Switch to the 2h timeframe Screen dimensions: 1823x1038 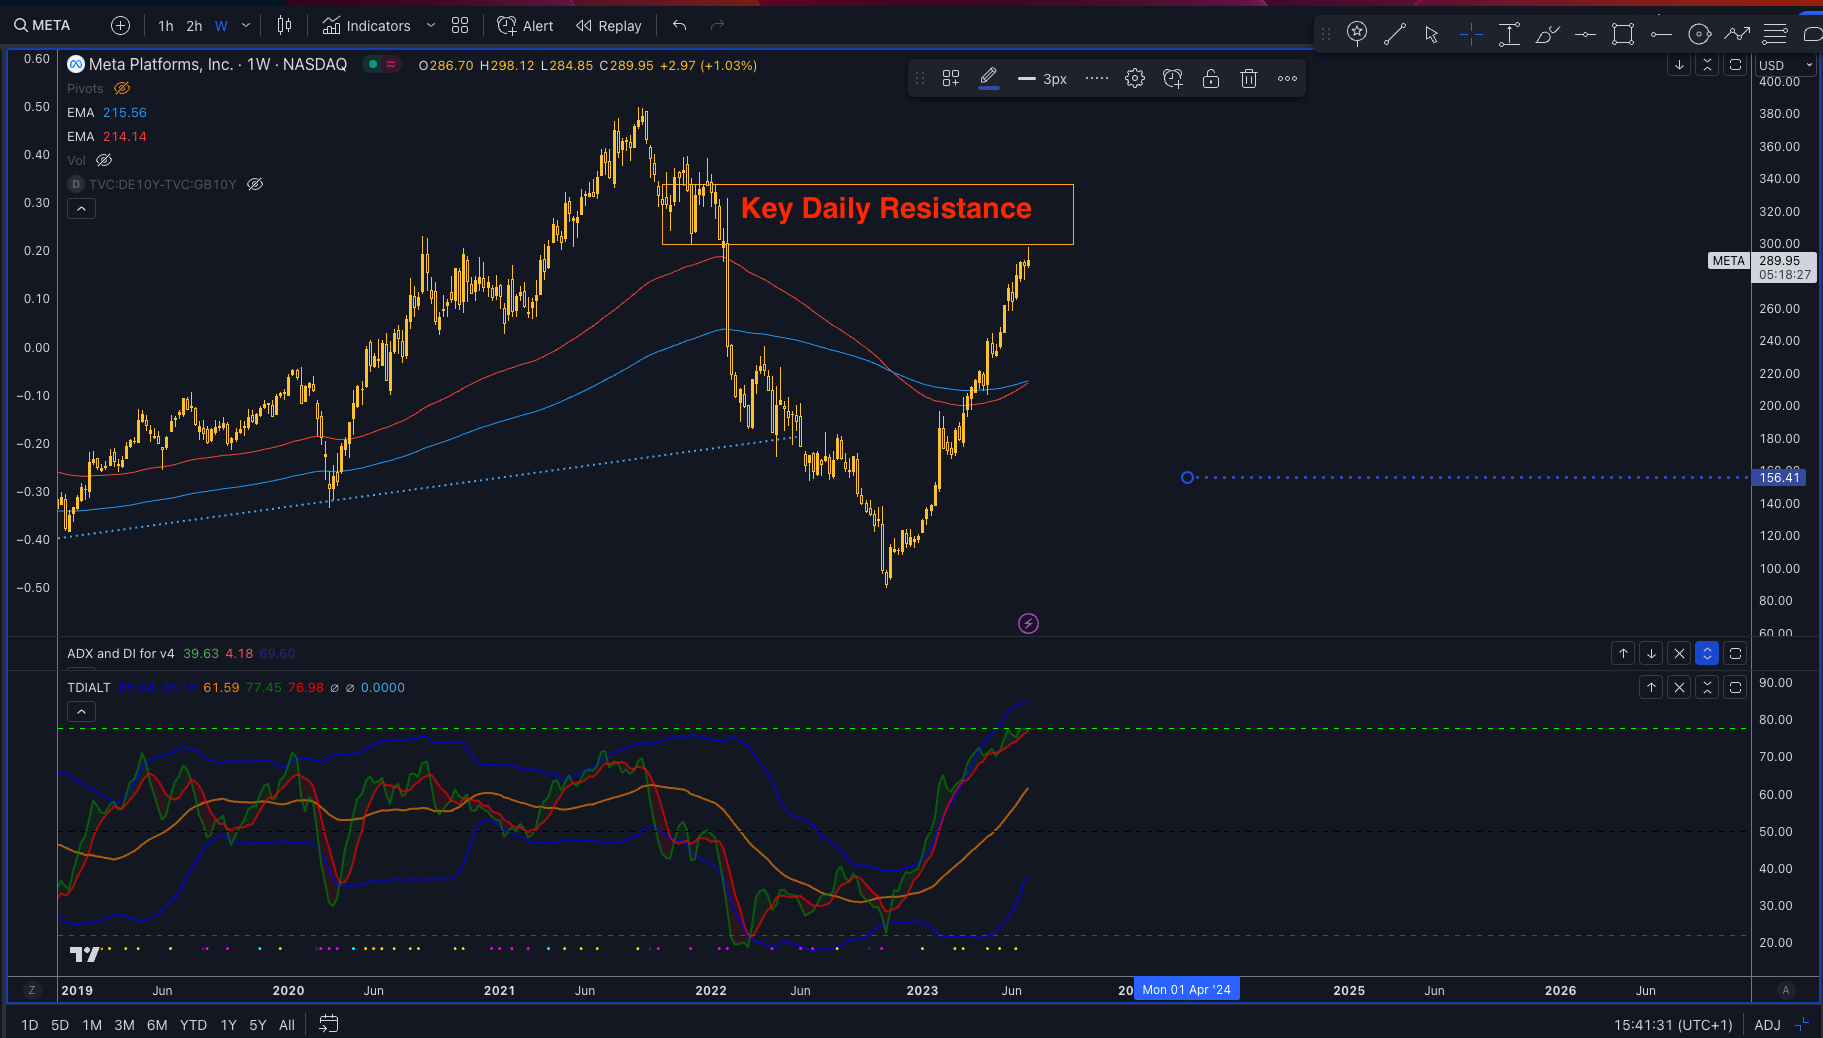click(x=194, y=26)
